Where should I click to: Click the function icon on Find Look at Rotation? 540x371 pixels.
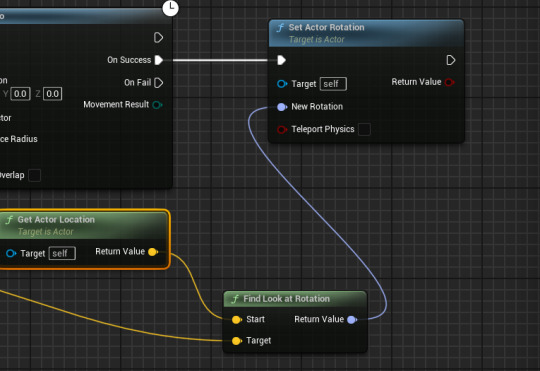click(235, 299)
